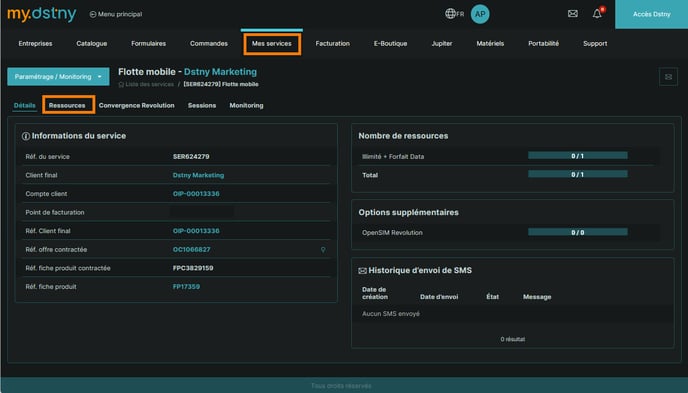
Task: Click the Accès Dstny button
Action: tap(652, 14)
